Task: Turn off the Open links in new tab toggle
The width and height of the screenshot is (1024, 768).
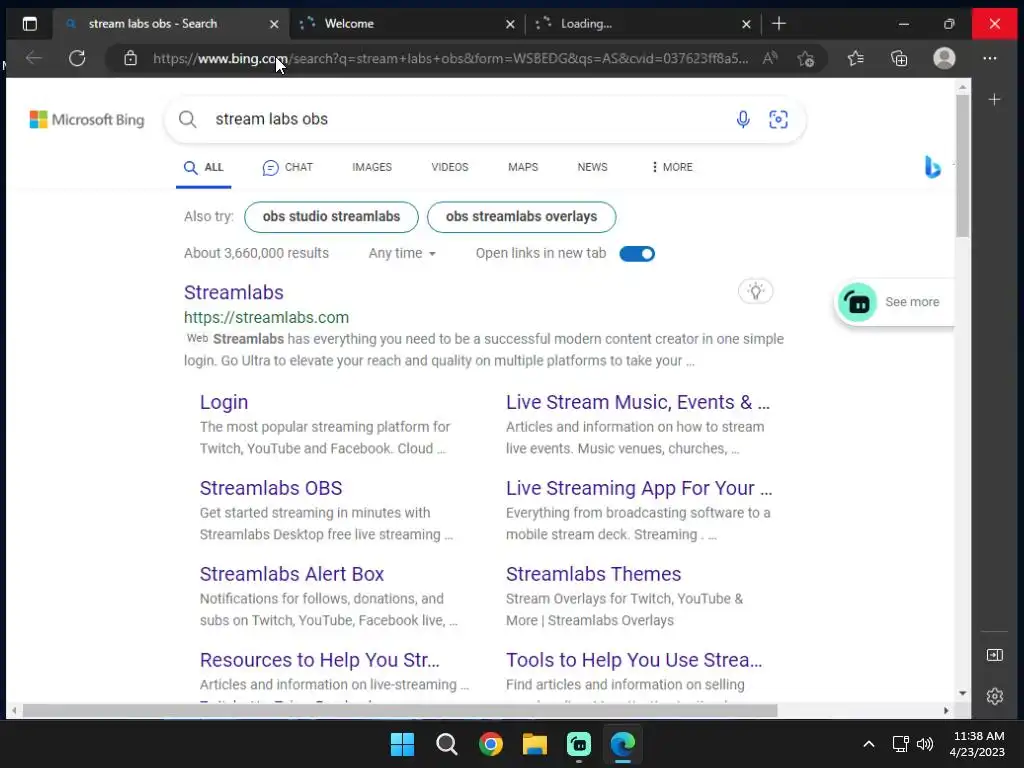Action: 637,254
